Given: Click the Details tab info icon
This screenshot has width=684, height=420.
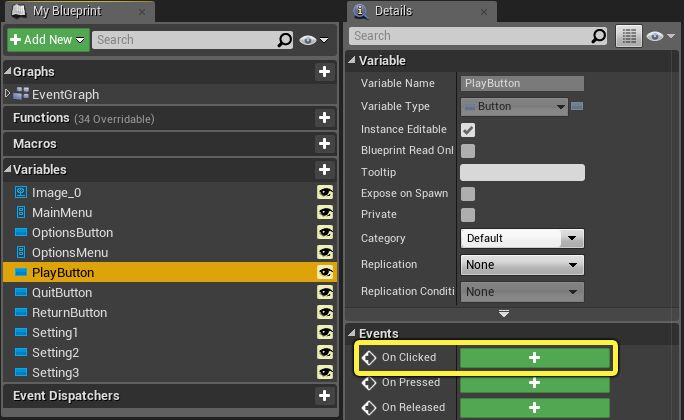Looking at the screenshot, I should click(x=360, y=11).
